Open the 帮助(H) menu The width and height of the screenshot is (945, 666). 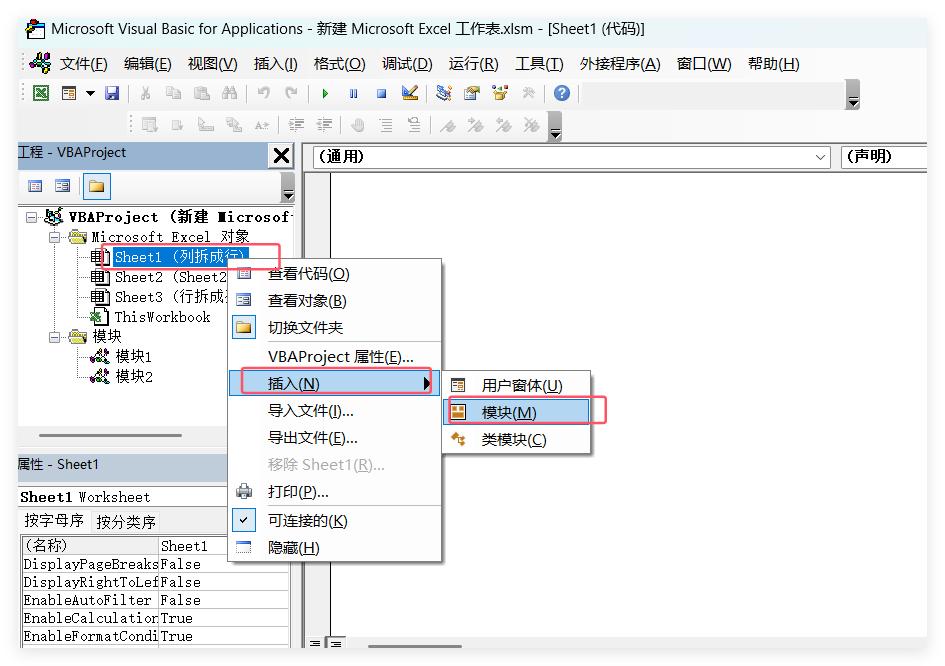tap(773, 63)
